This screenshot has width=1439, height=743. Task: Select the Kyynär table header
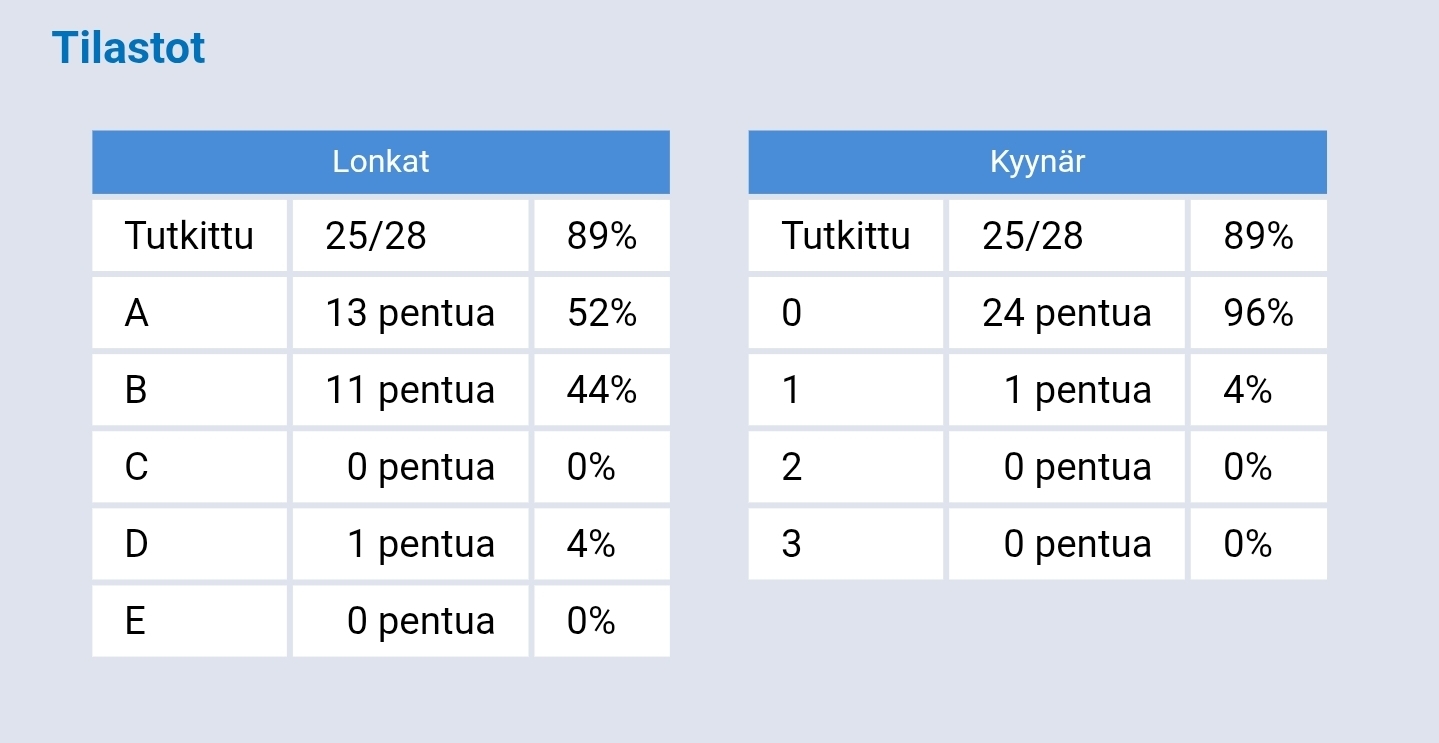pyautogui.click(x=1037, y=162)
